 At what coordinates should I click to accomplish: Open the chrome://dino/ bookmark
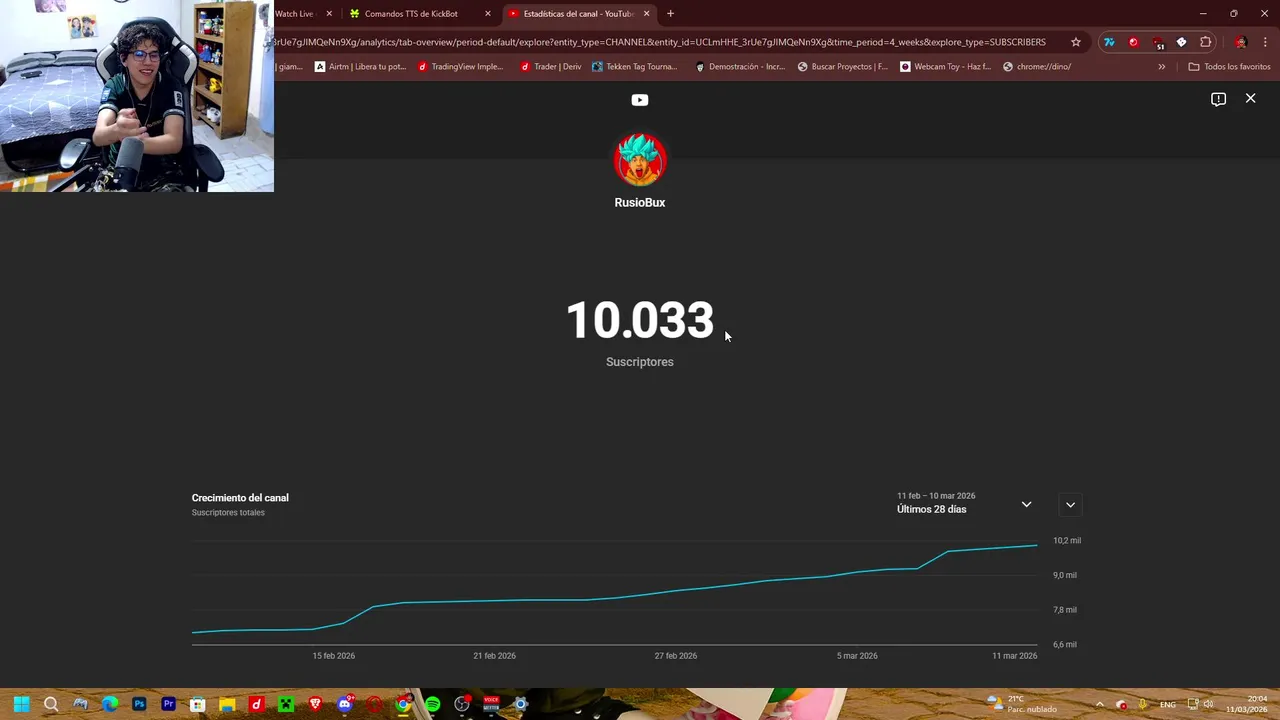pos(1037,67)
